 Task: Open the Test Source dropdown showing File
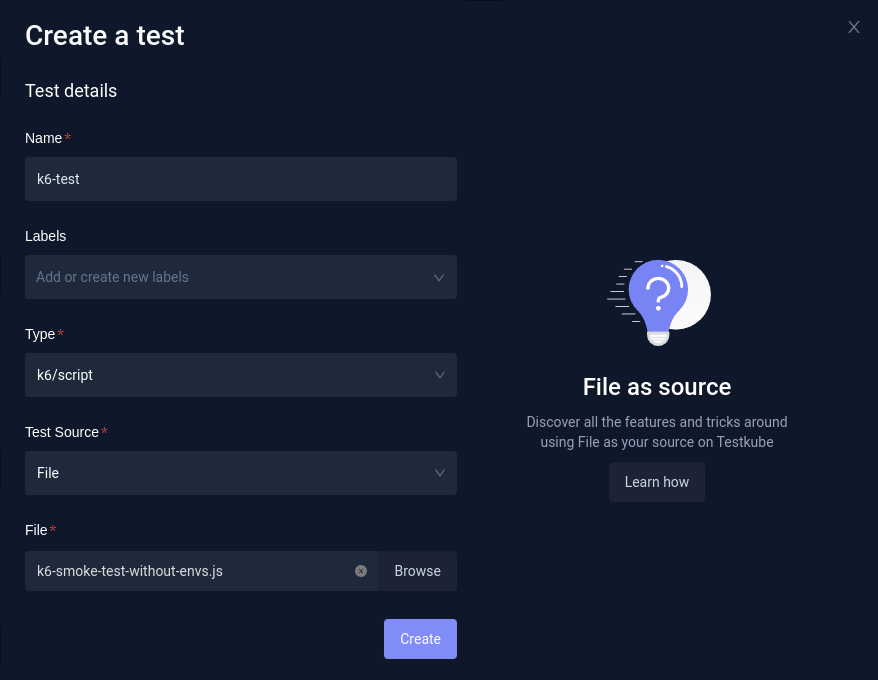[240, 473]
